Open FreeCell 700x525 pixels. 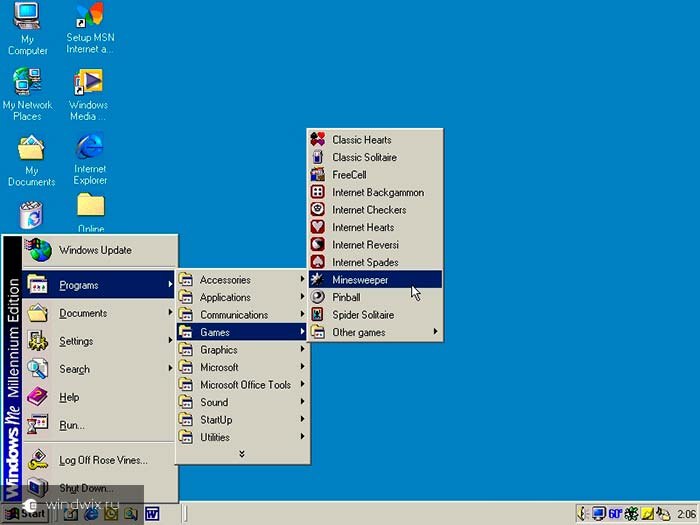click(x=375, y=175)
